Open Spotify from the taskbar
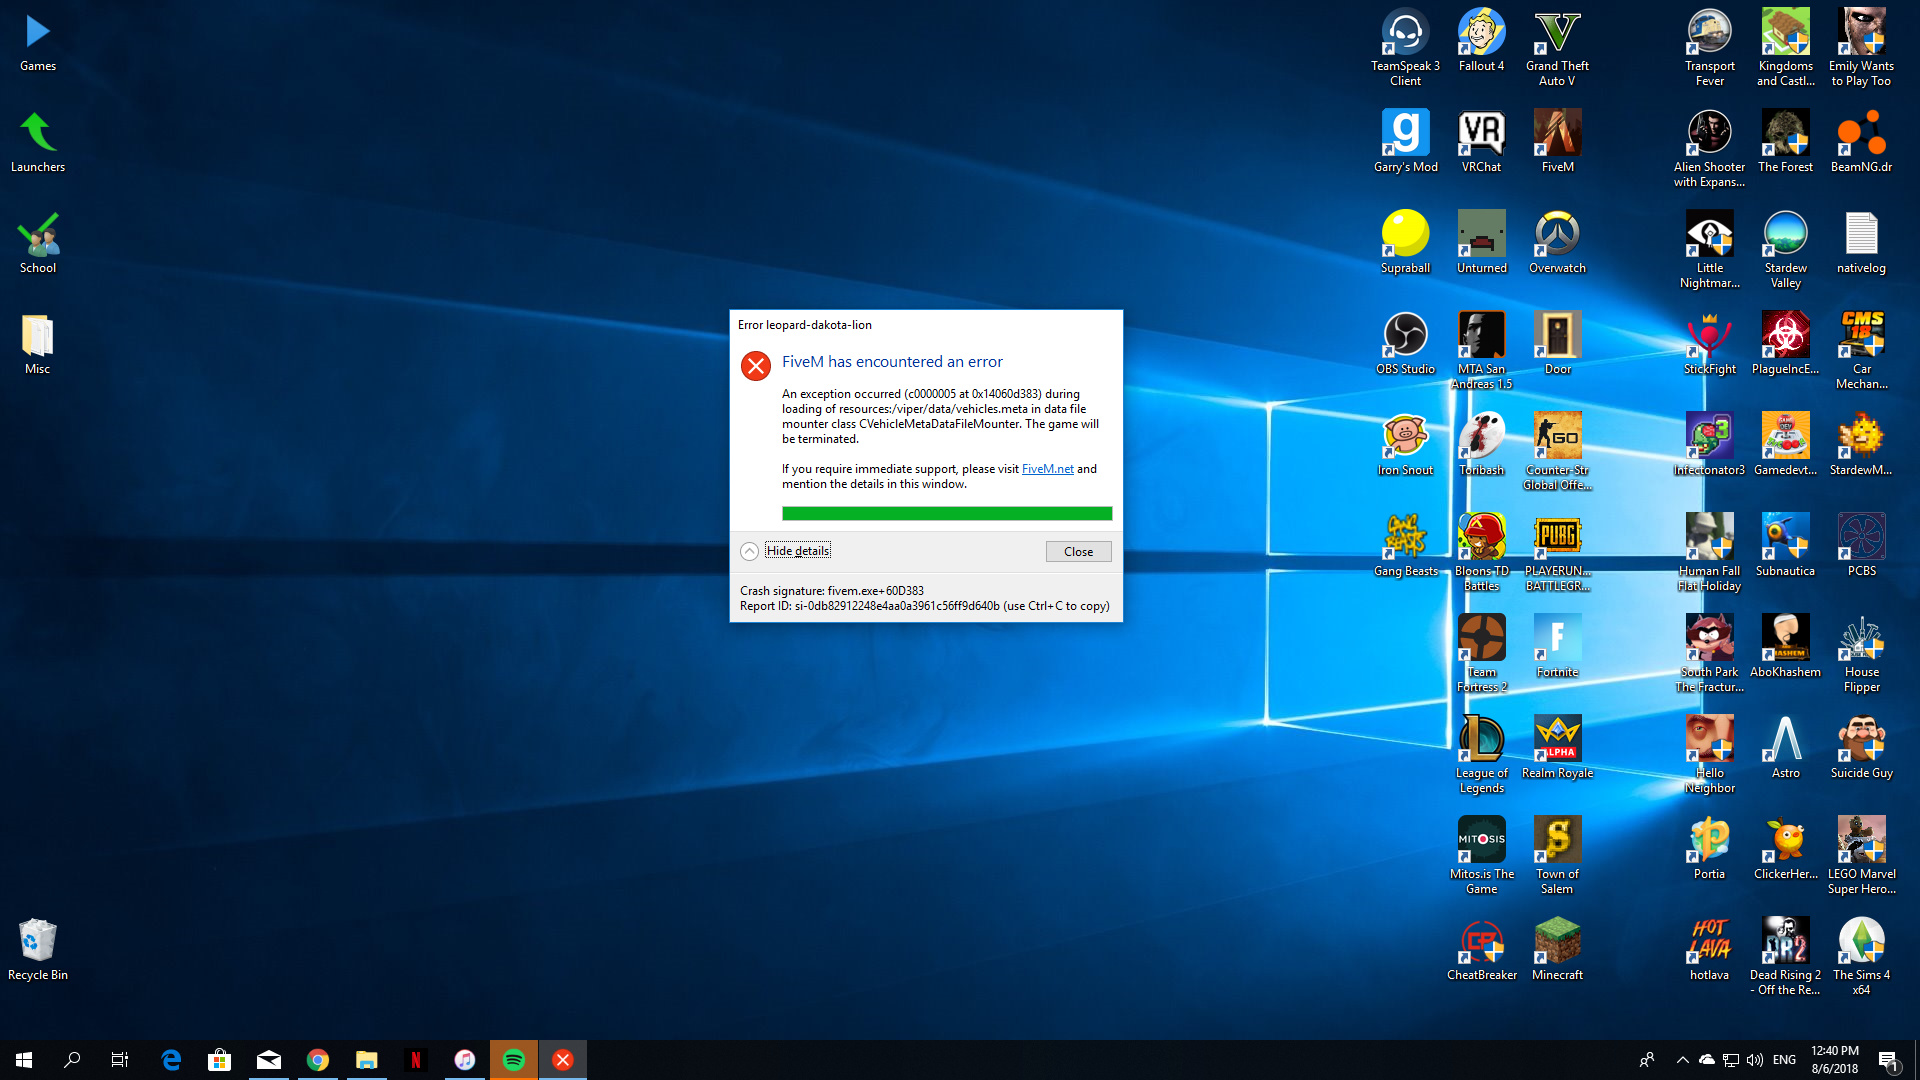Viewport: 1920px width, 1080px height. (514, 1060)
